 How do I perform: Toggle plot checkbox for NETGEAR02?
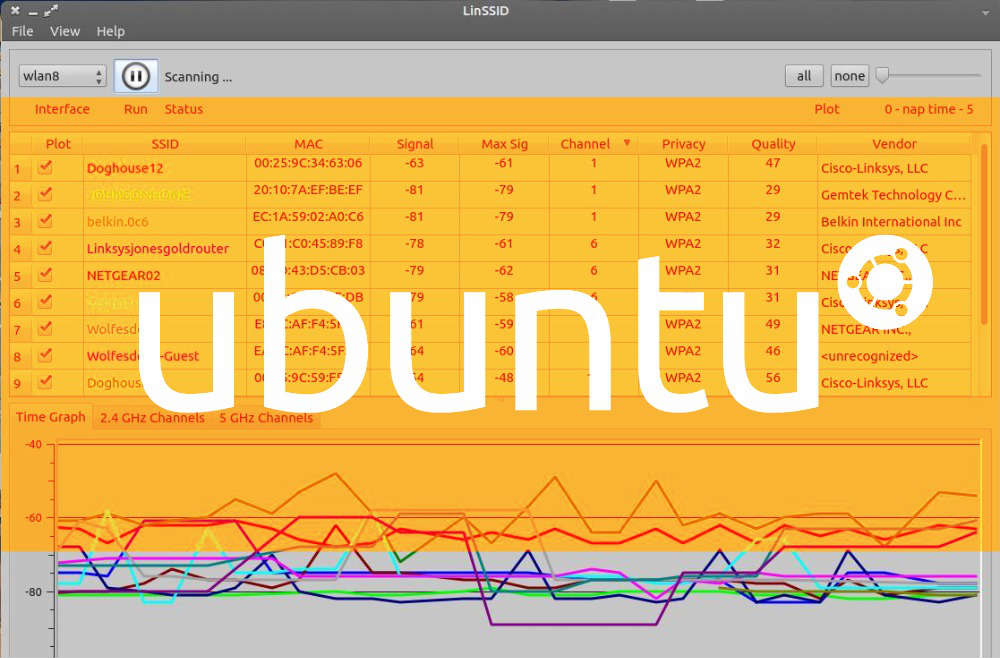[x=45, y=275]
